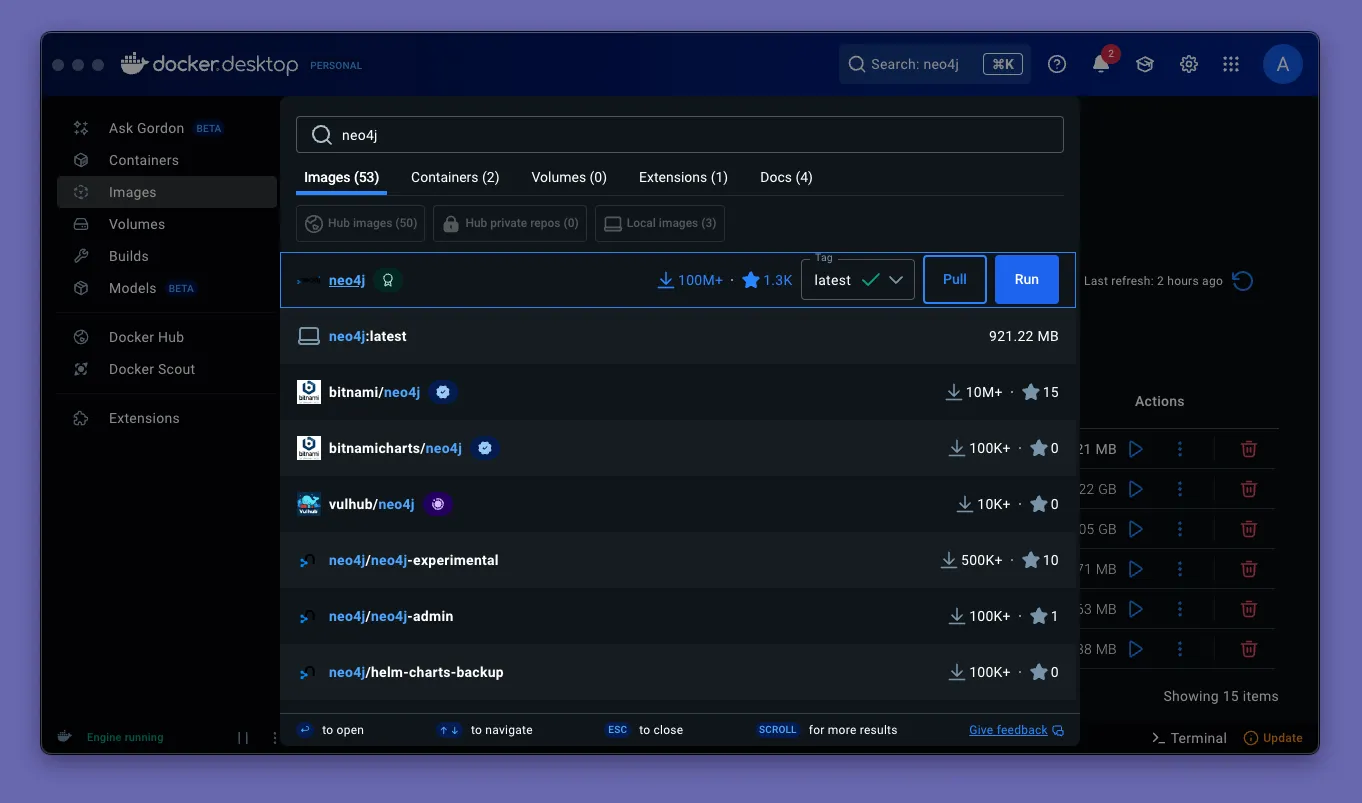The width and height of the screenshot is (1362, 803).
Task: Open Settings gear icon in header
Action: 1189,64
